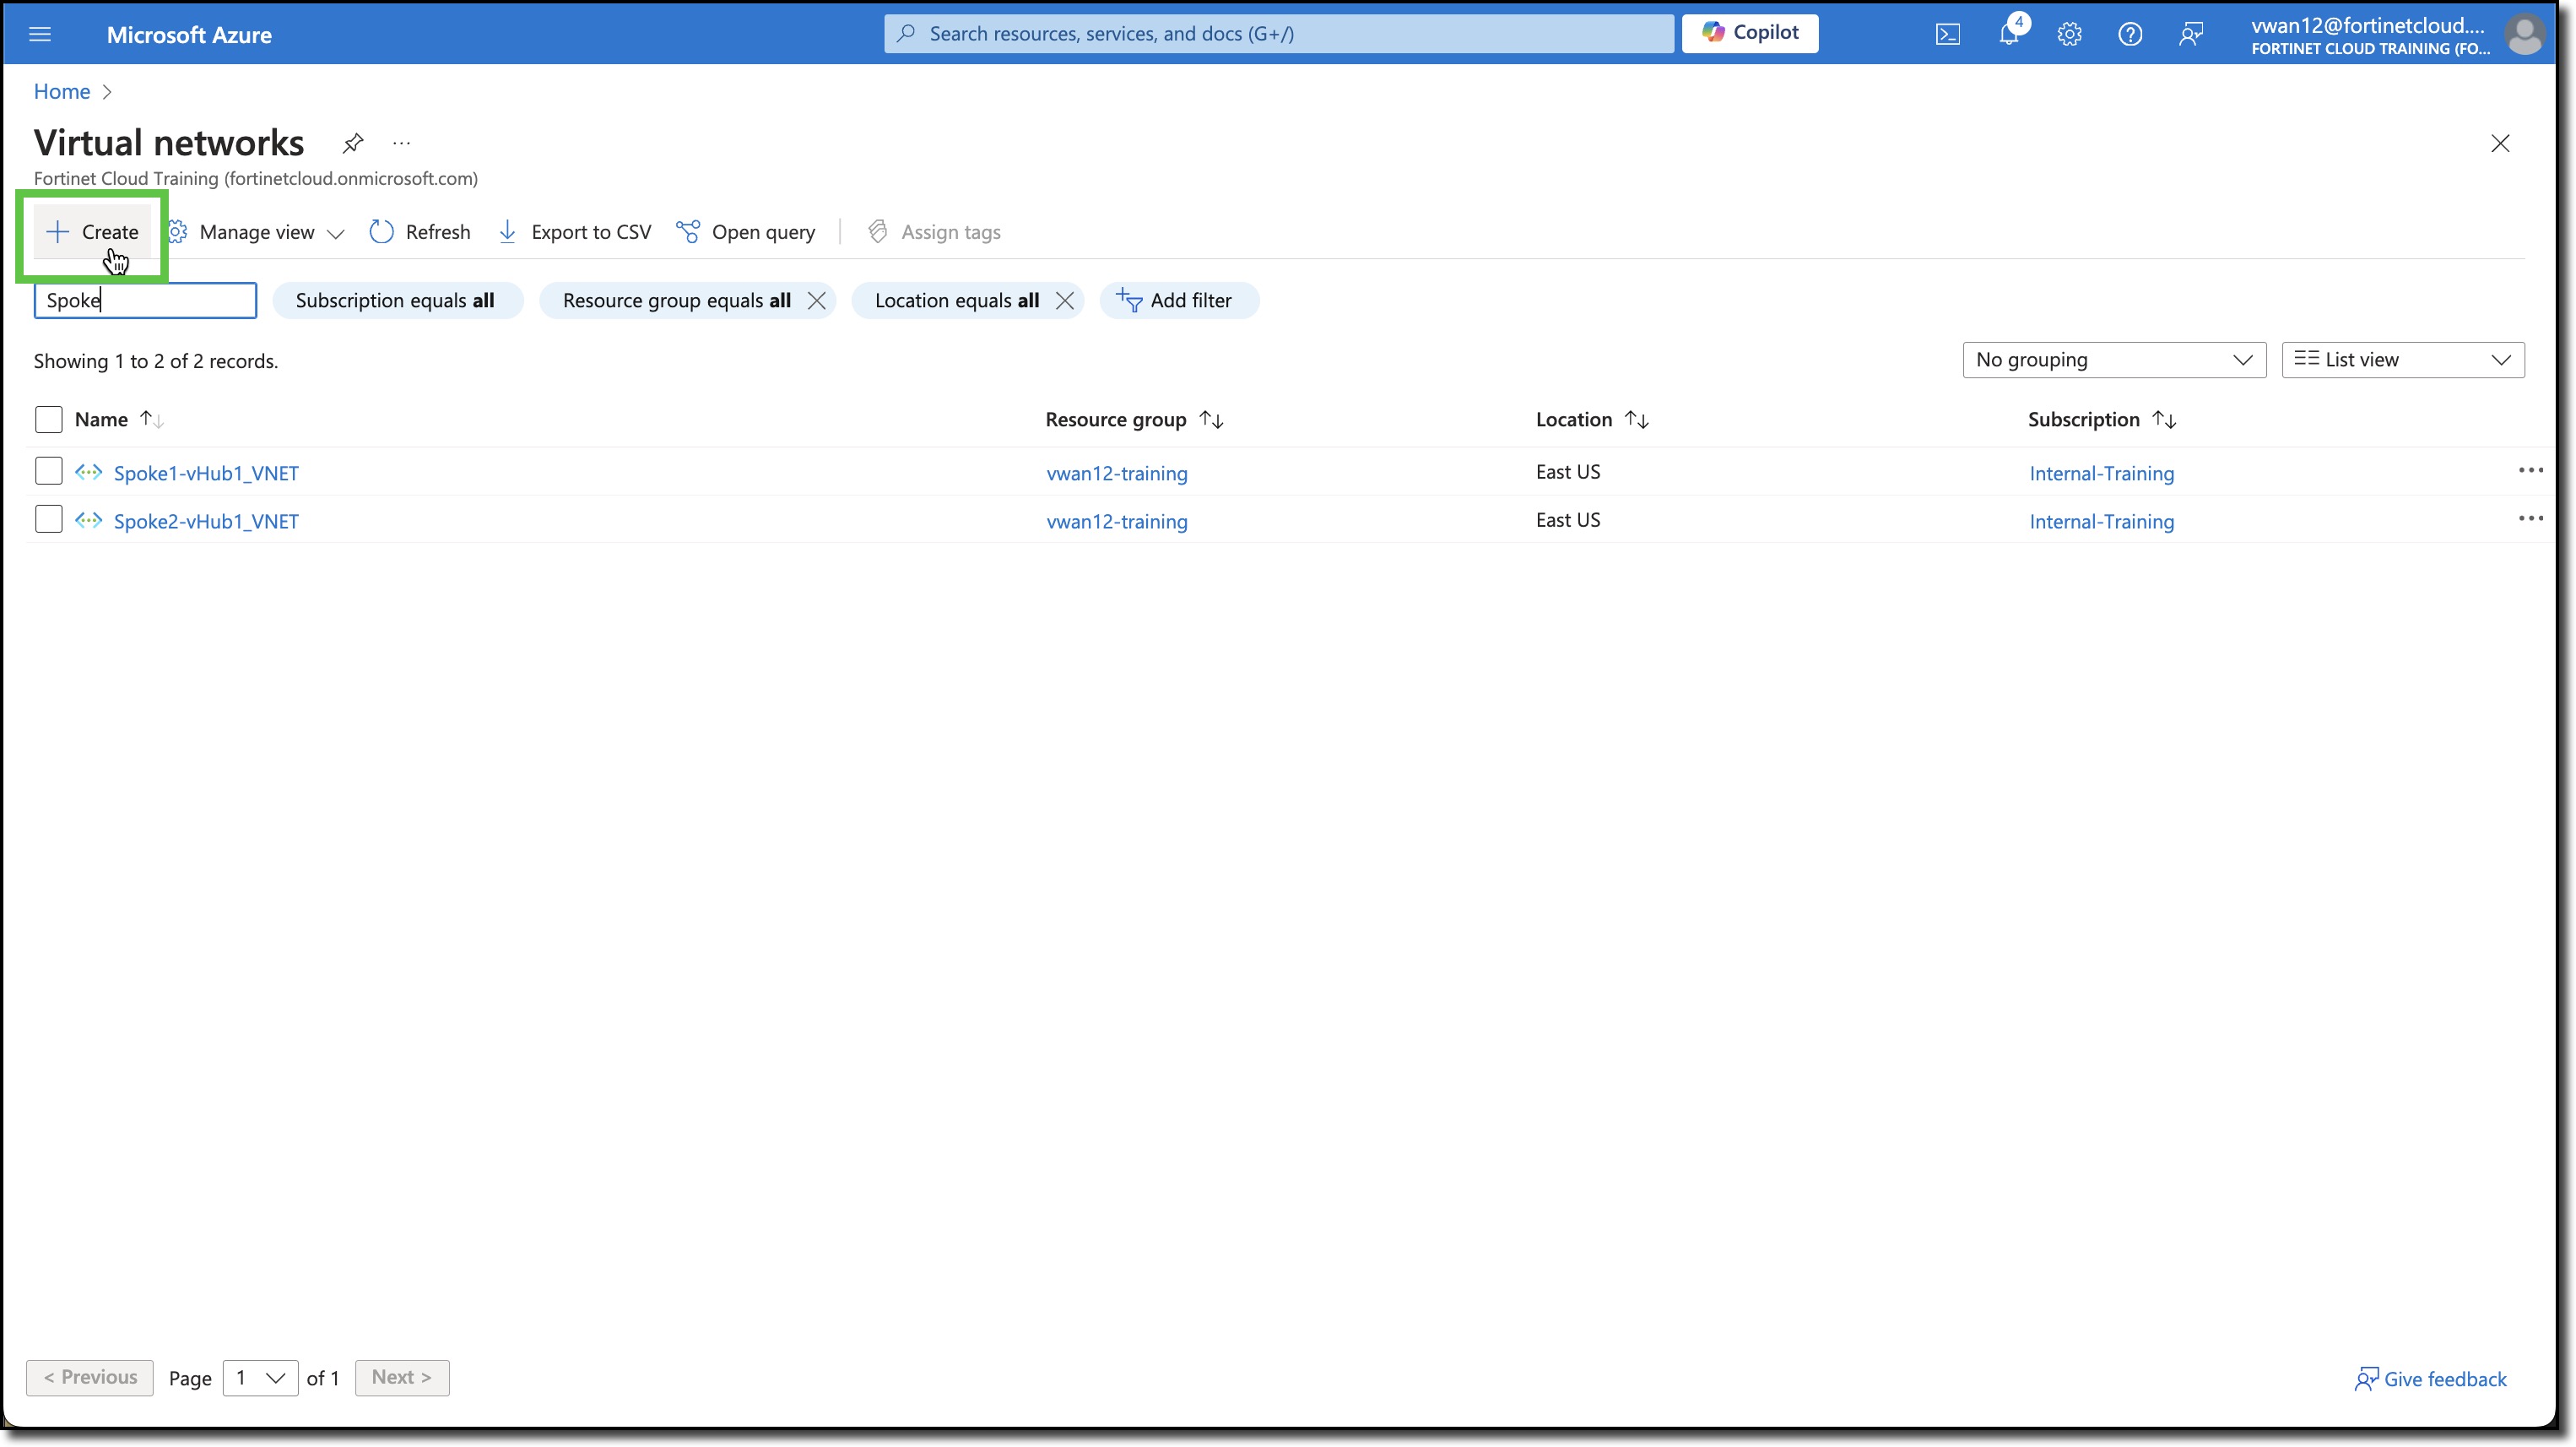Open the ellipsis menu beside Virtual networks title
The width and height of the screenshot is (2576, 1447).
401,143
